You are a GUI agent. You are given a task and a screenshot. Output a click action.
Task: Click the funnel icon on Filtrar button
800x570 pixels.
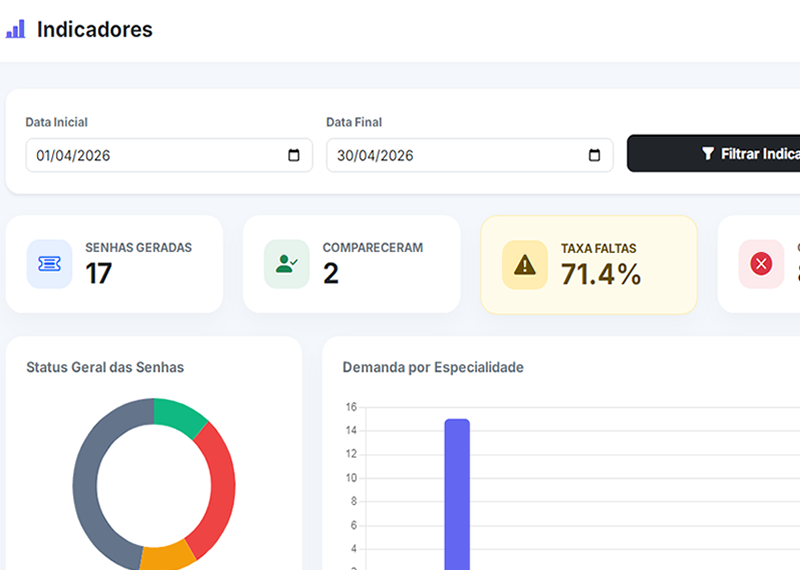tap(707, 154)
